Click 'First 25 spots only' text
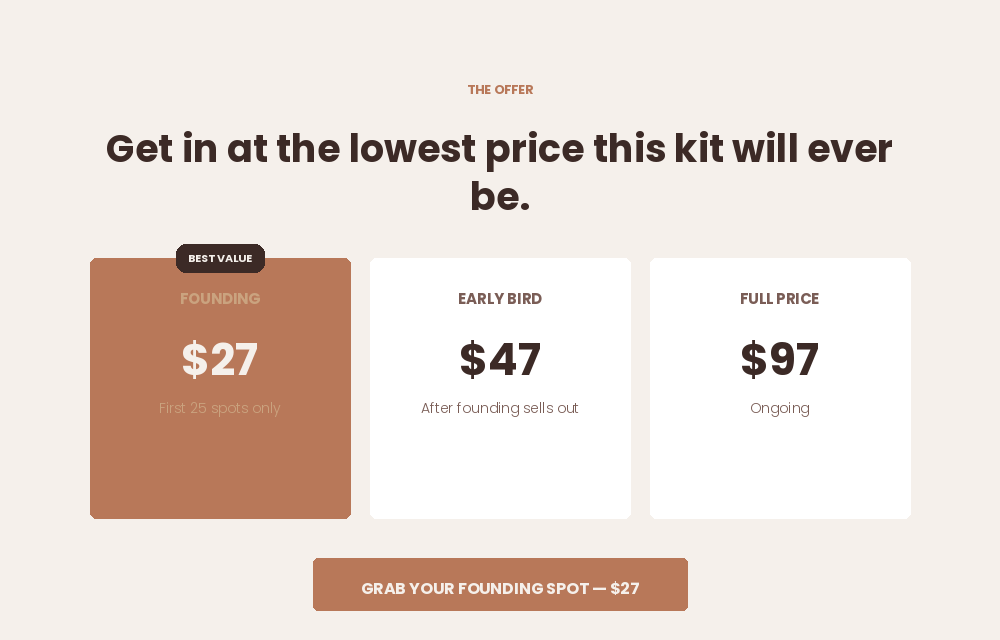The height and width of the screenshot is (640, 1000). pos(220,408)
